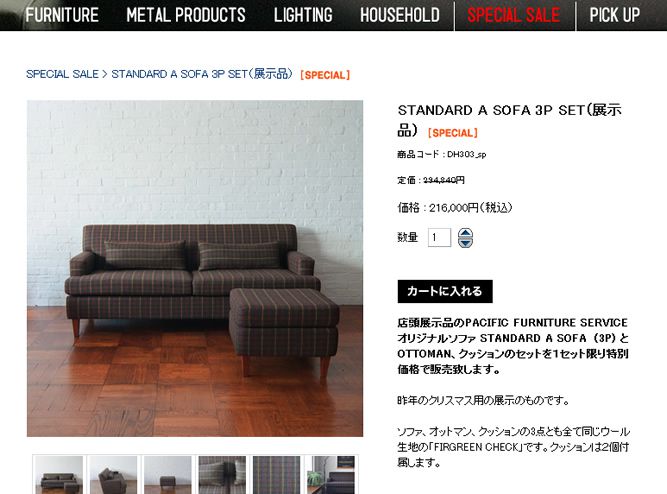Open the PICK UP section
Image resolution: width=667 pixels, height=494 pixels.
point(614,15)
